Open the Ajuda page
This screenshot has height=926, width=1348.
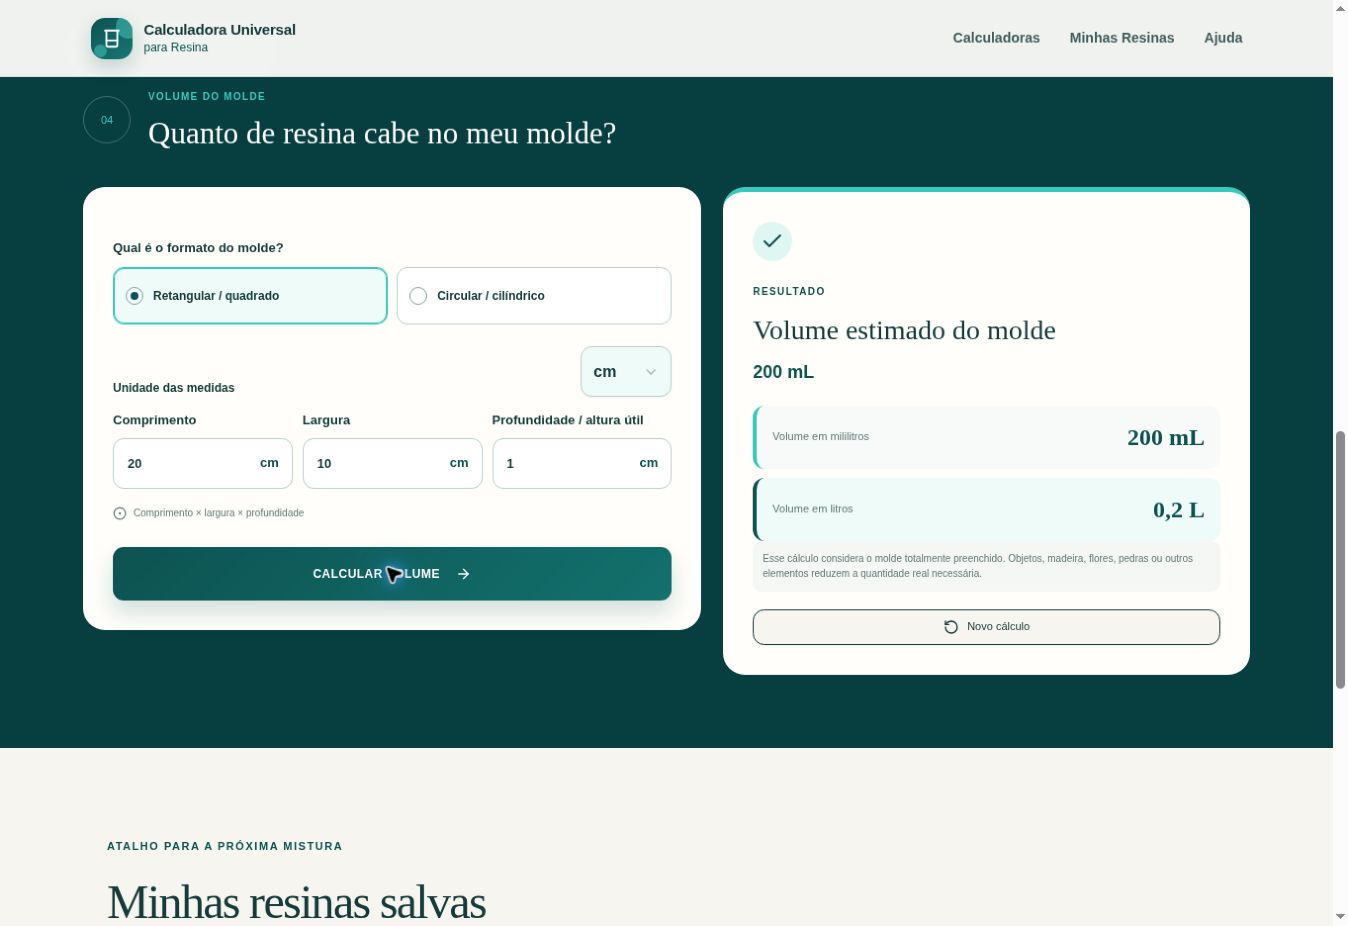click(x=1223, y=38)
